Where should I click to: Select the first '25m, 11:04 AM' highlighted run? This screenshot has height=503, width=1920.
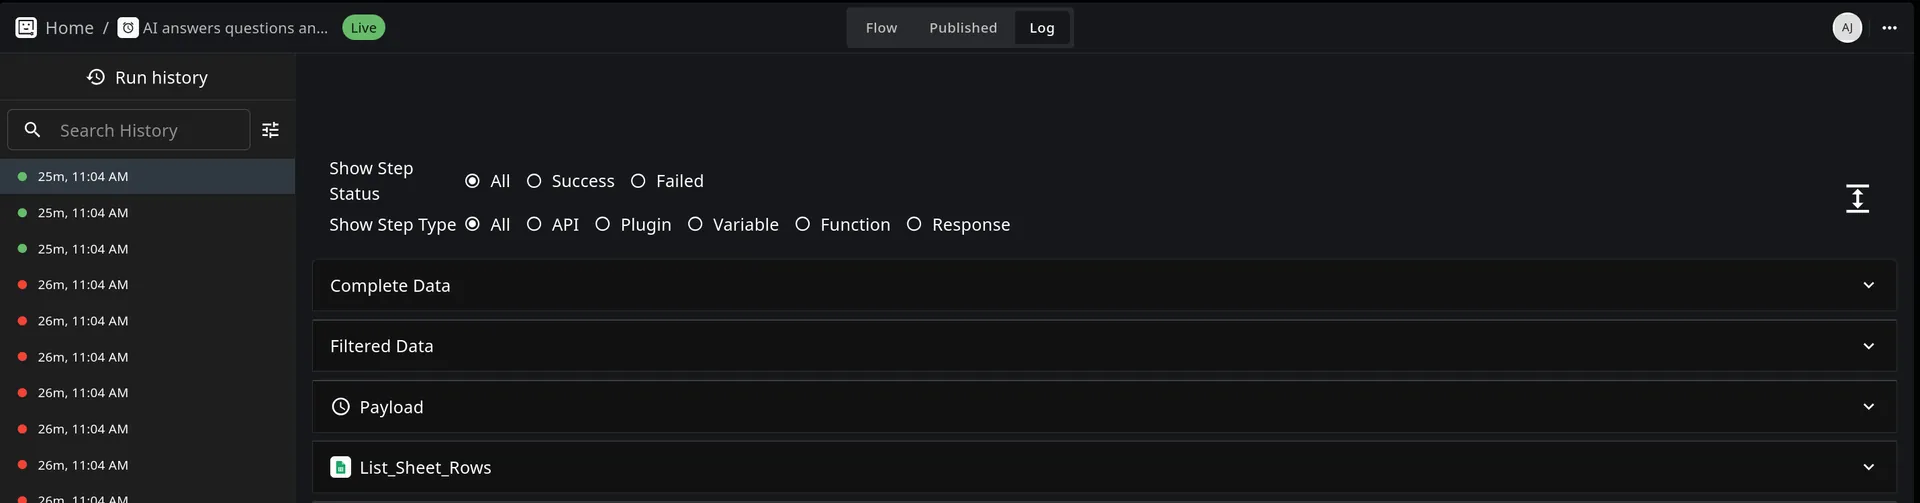147,176
